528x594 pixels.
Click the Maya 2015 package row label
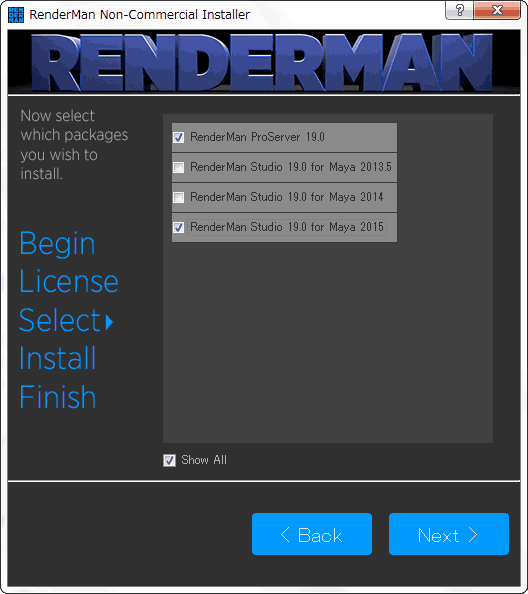287,227
